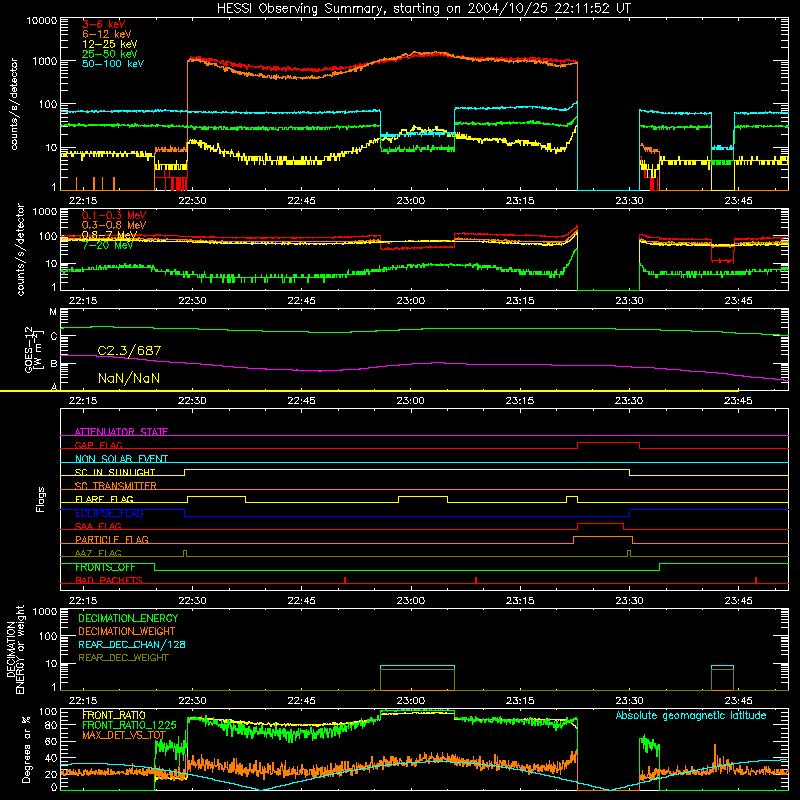
Task: Click the DECIMATION ENERGY or weight axis label
Action: (x=15, y=649)
